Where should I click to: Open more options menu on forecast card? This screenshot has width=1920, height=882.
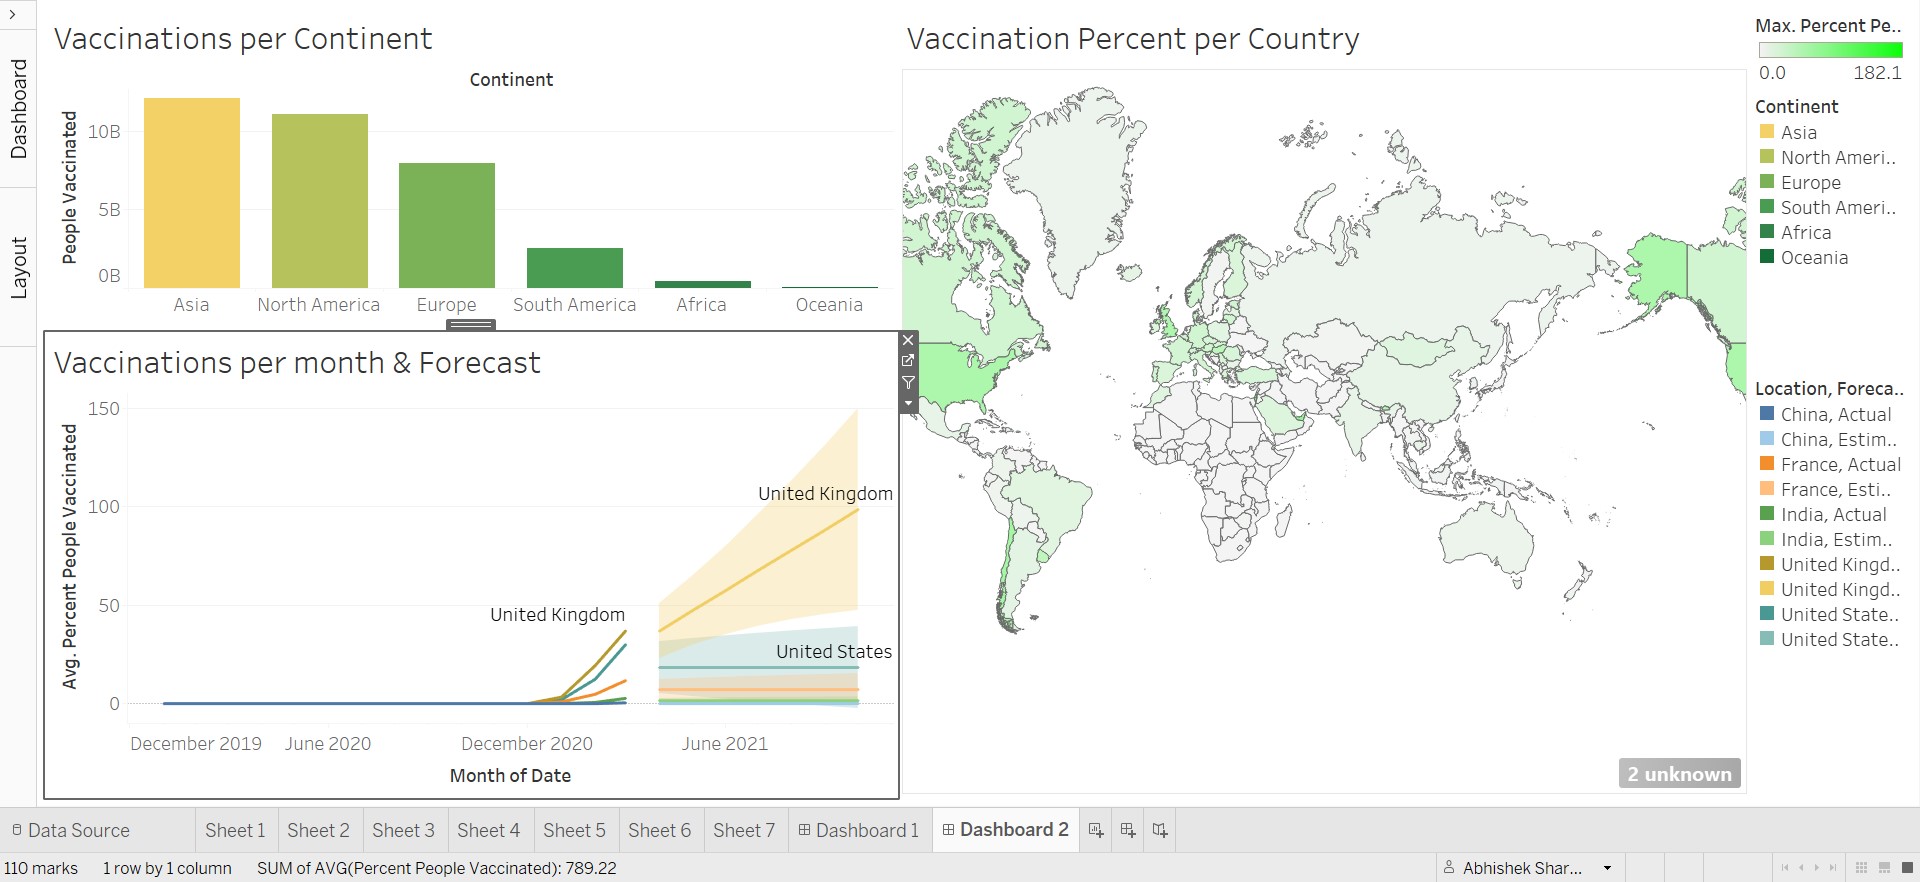coord(908,403)
